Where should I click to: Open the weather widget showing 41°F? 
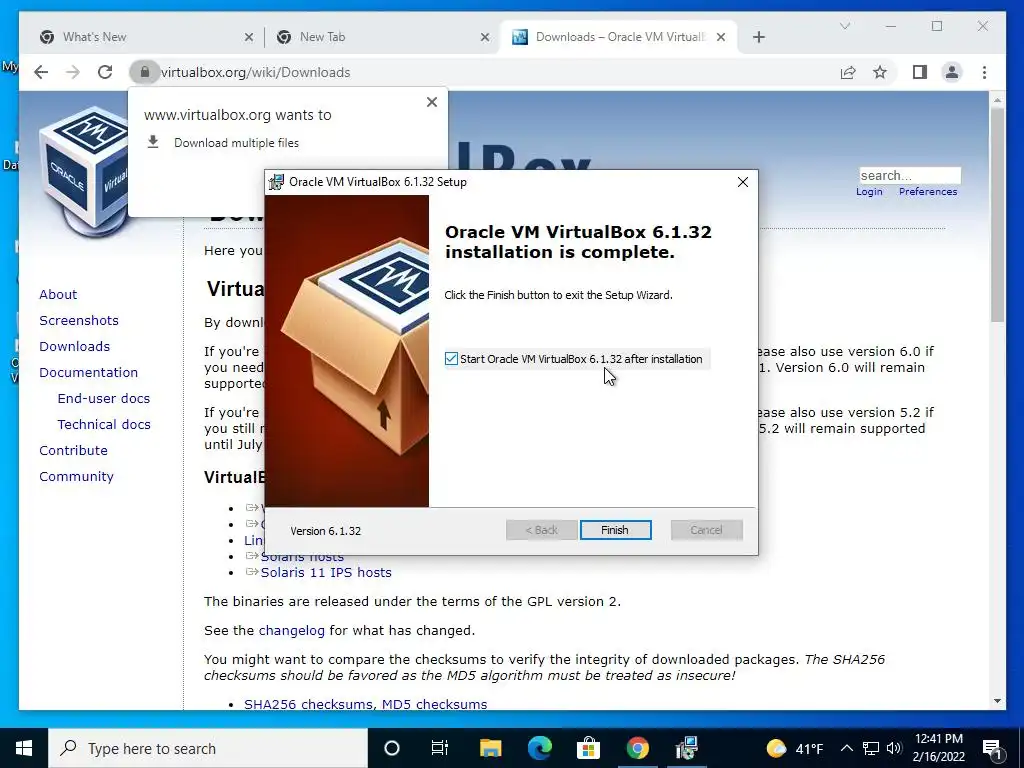[795, 748]
